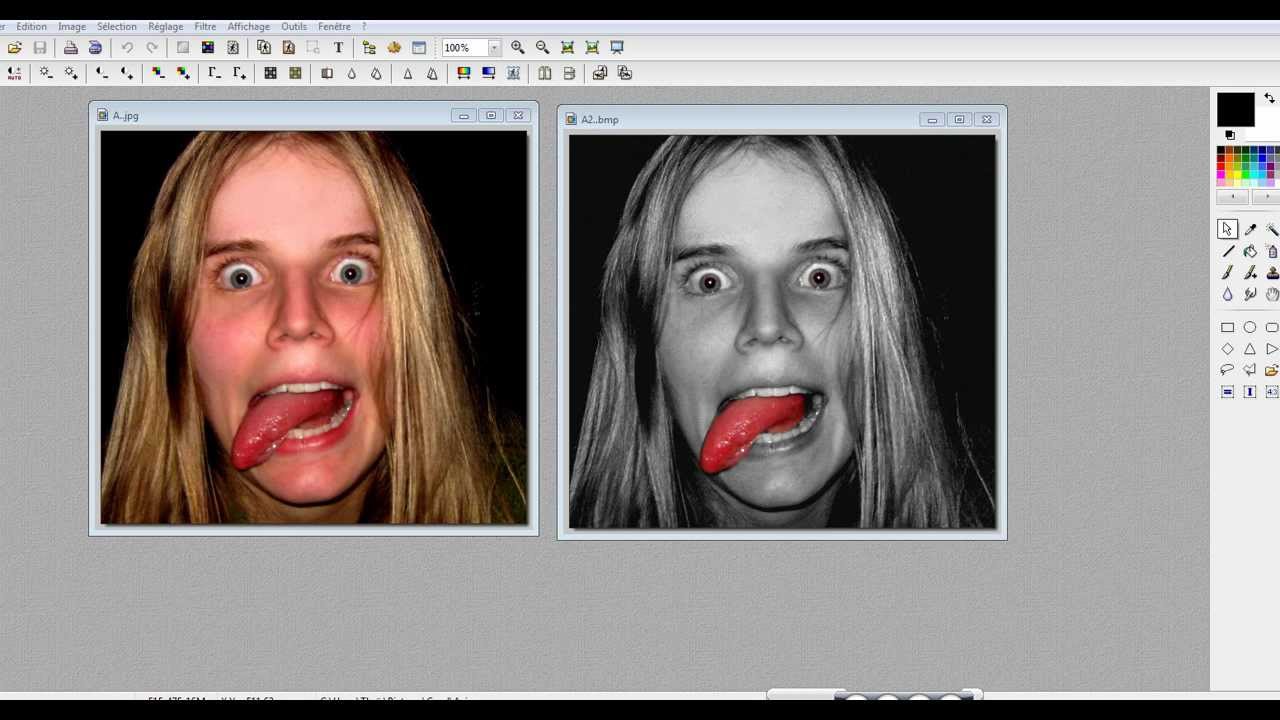Click the Brightness plus icon

click(71, 73)
